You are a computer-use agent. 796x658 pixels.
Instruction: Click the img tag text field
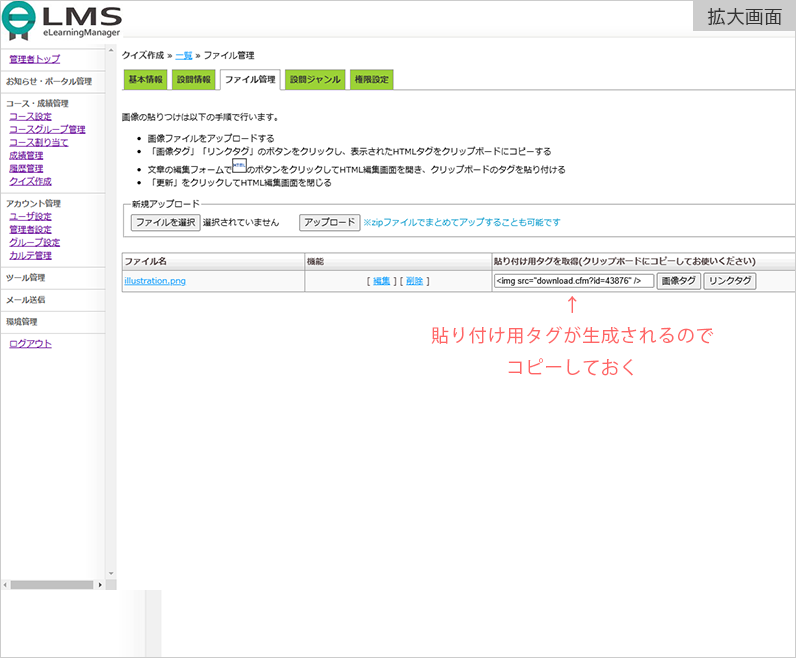(574, 281)
